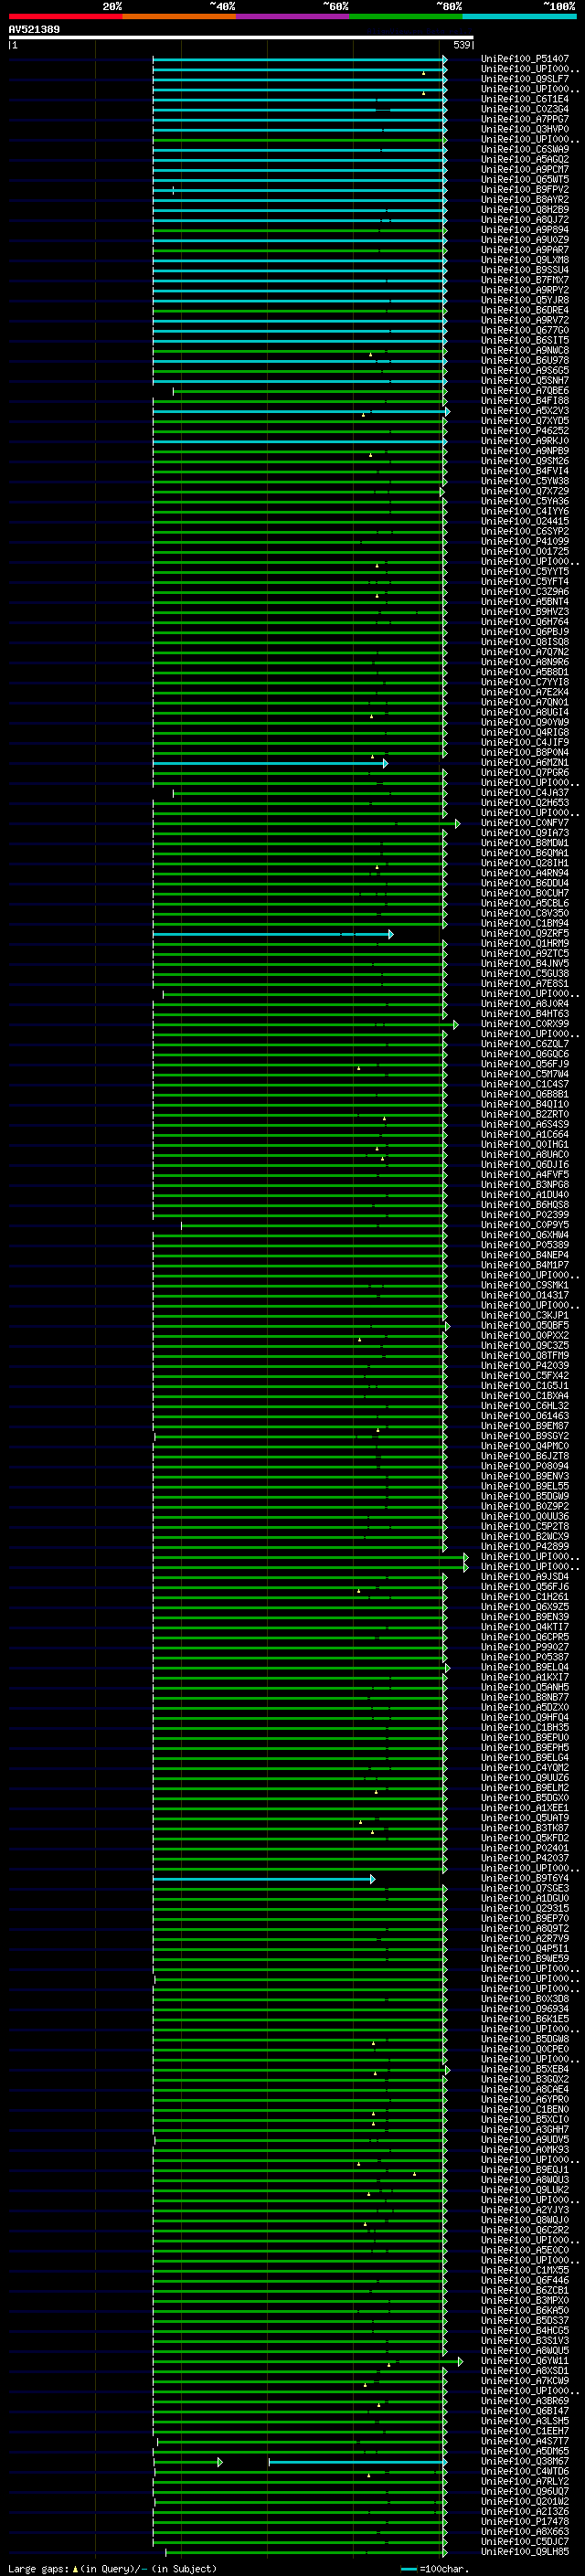
Task: Click the UniRef100_C8V350 label
Action: tap(525, 913)
